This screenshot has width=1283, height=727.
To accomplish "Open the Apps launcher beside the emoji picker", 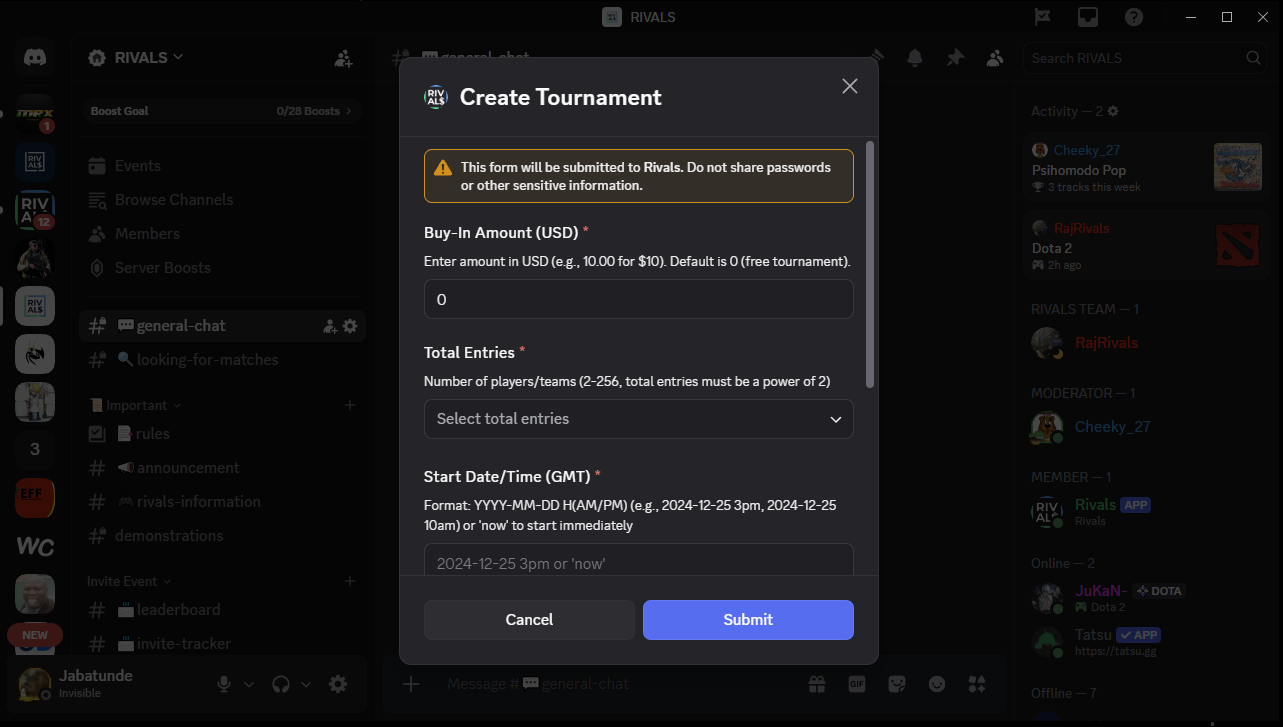I will click(977, 683).
